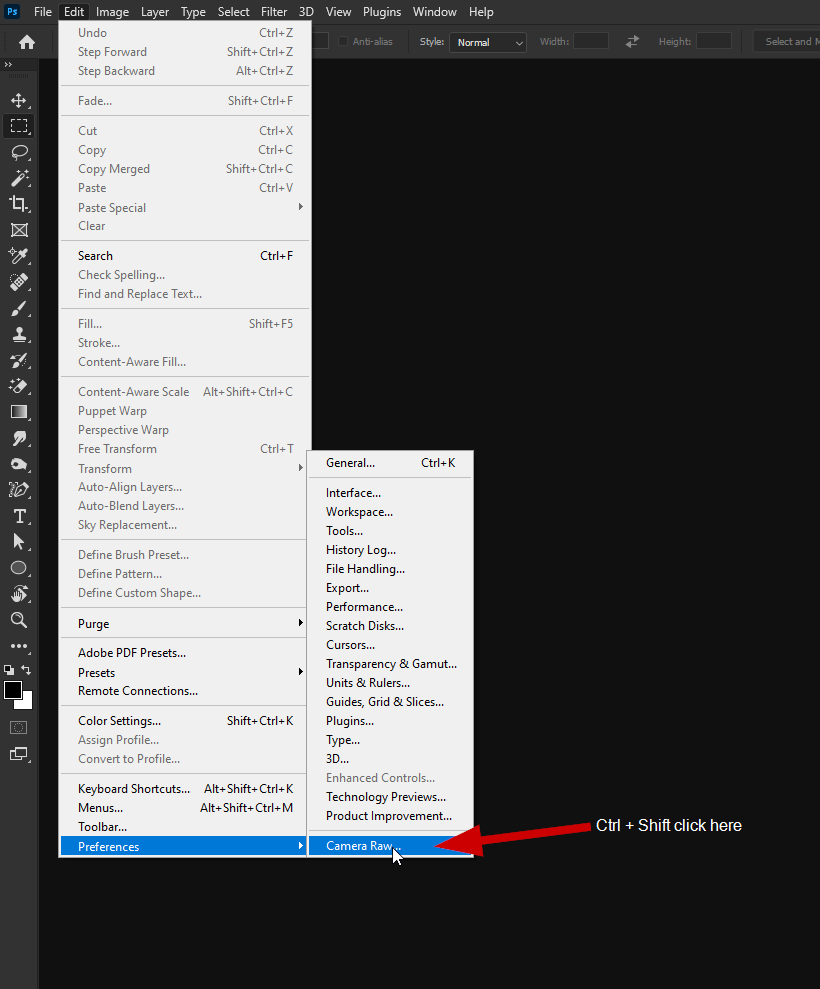This screenshot has width=820, height=989.
Task: Select the Crop tool
Action: [x=19, y=203]
